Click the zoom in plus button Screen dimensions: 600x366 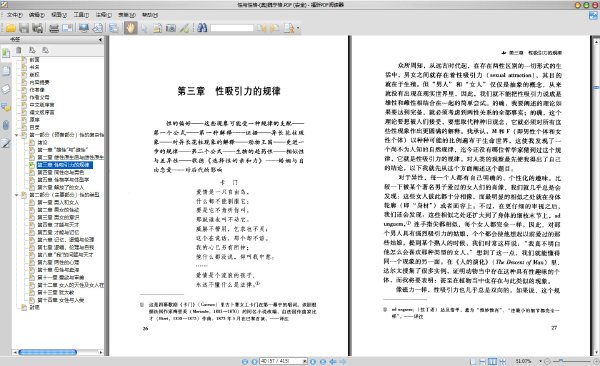pos(596,361)
